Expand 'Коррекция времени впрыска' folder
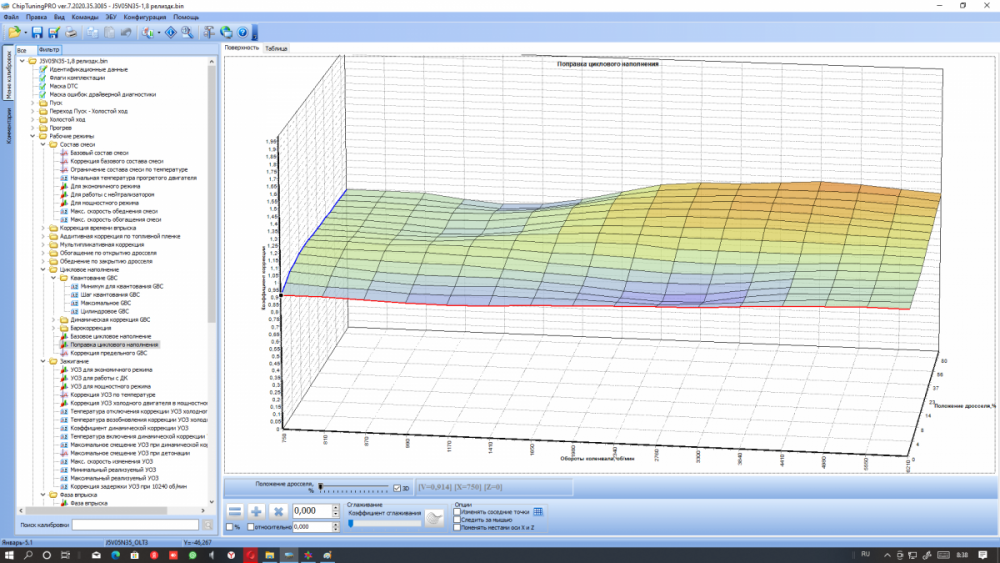The height and width of the screenshot is (563, 1000). (43, 227)
